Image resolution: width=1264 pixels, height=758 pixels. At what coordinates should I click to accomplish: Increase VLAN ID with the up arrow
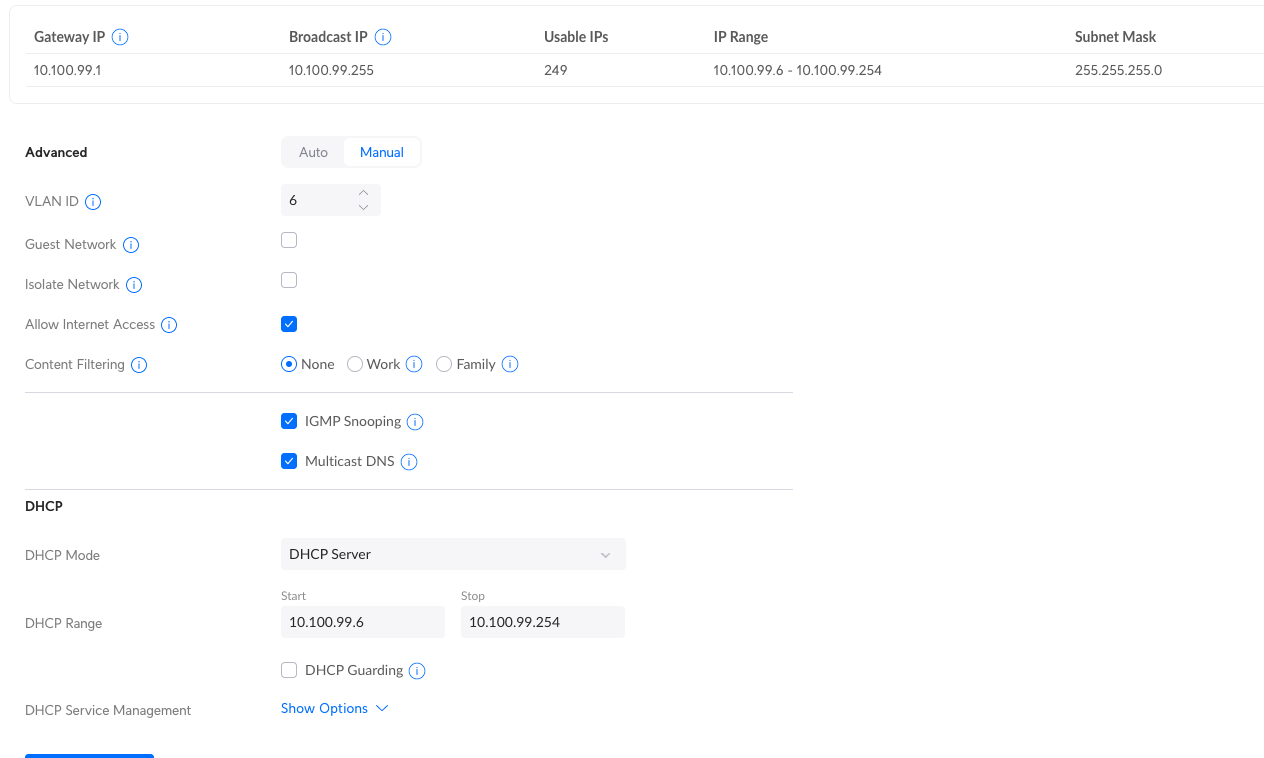tap(363, 193)
